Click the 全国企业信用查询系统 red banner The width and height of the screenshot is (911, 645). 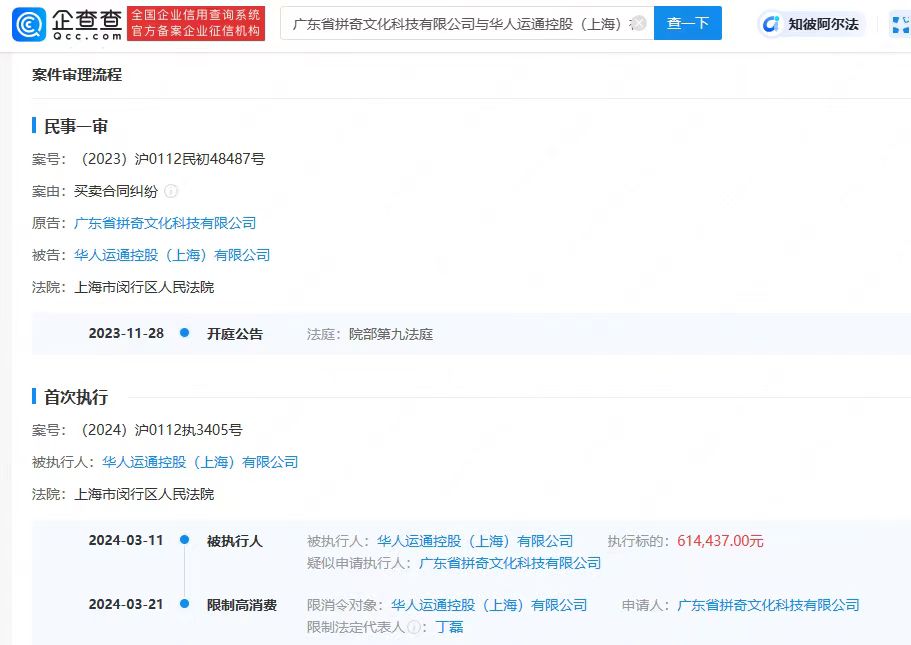pos(196,24)
